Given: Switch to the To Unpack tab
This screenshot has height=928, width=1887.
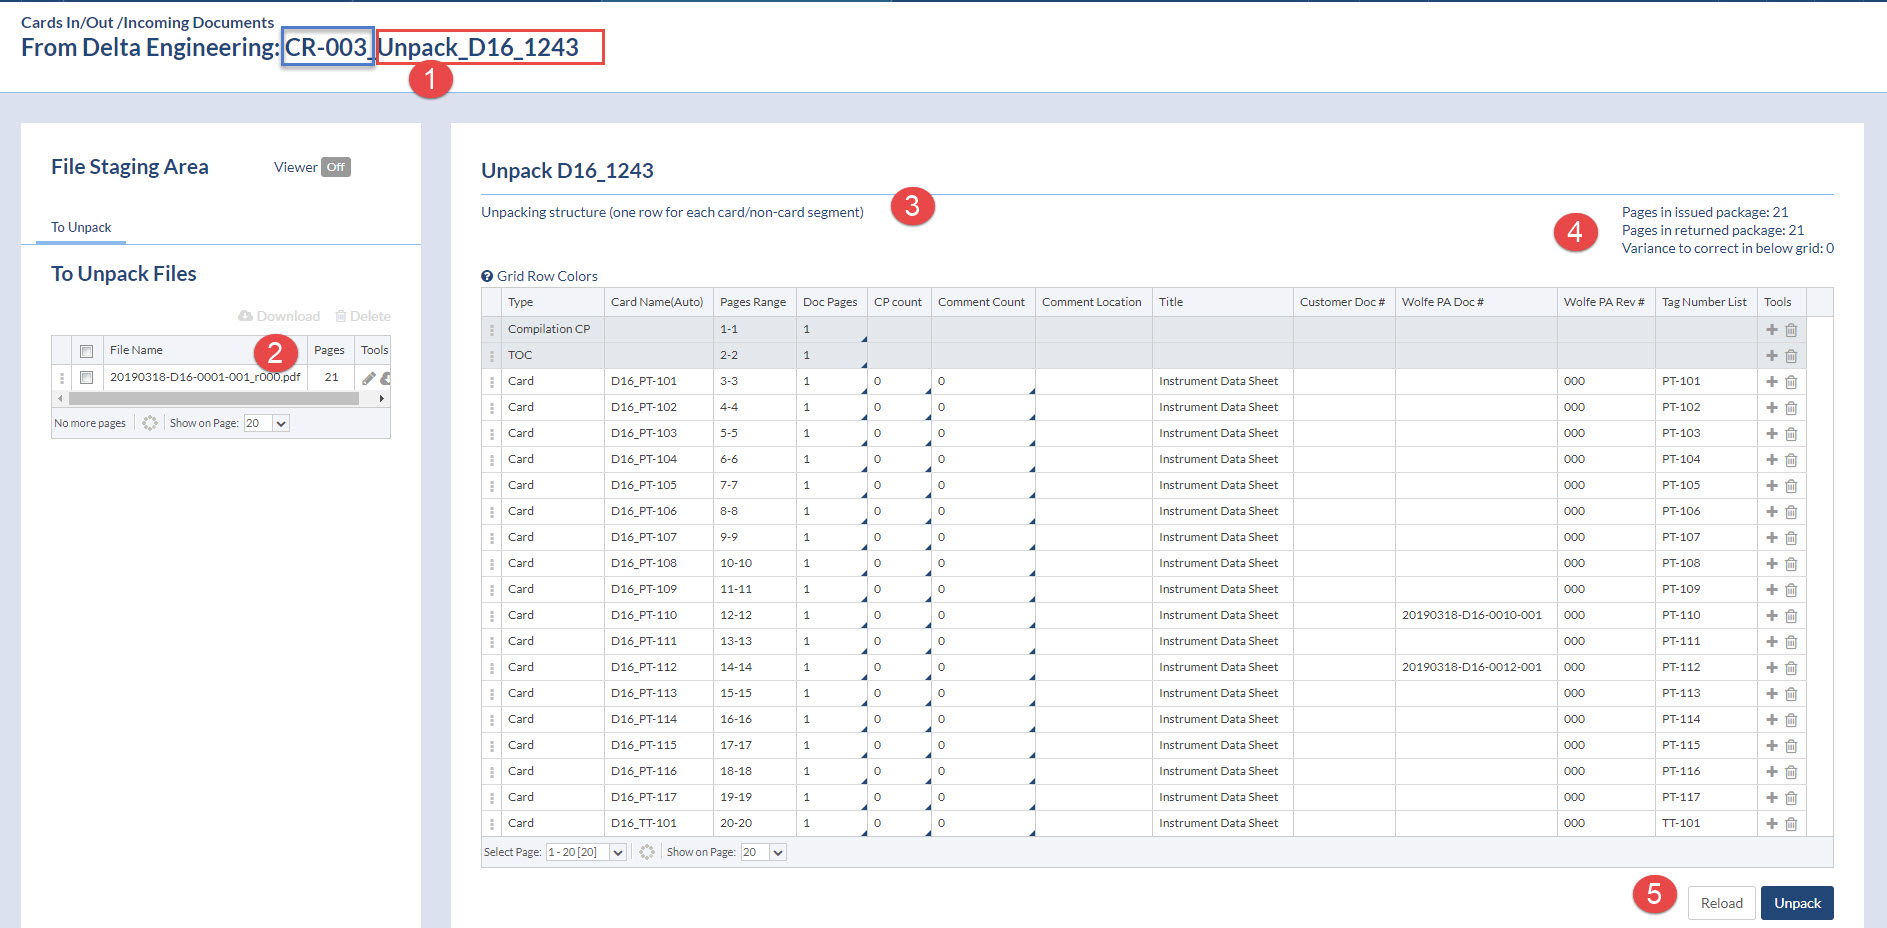Looking at the screenshot, I should [81, 227].
